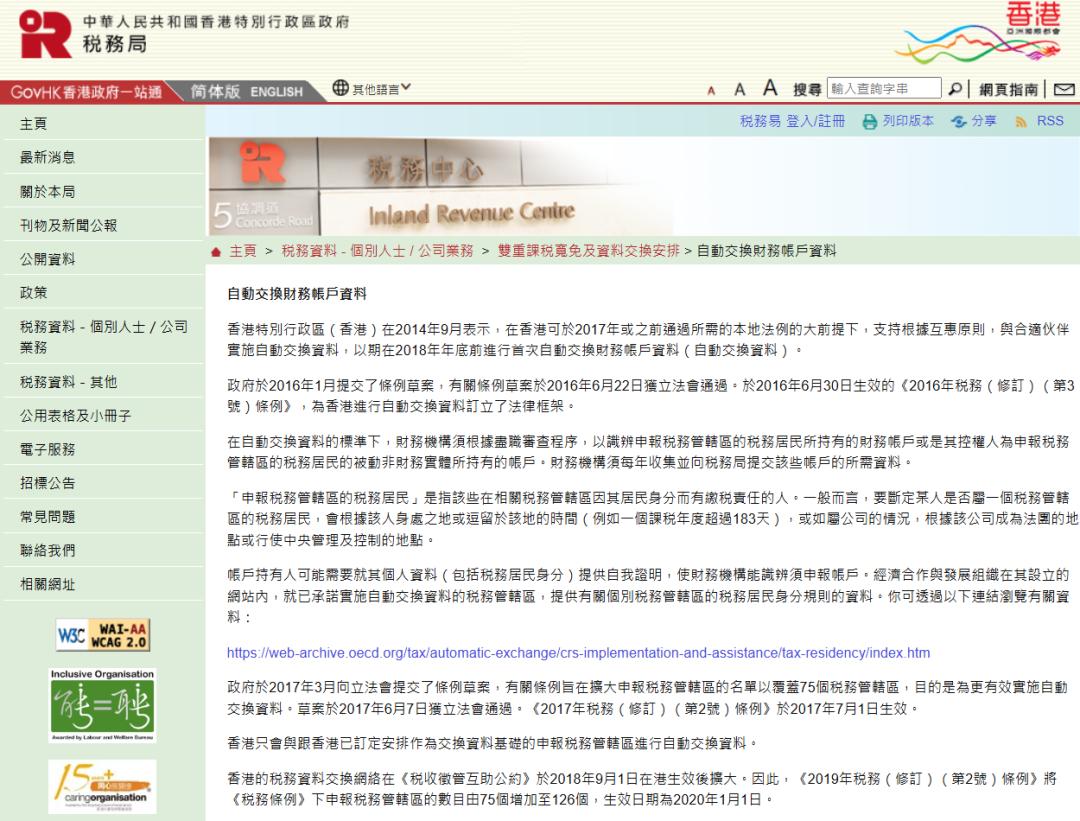This screenshot has width=1080, height=821.
Task: Click the Caring Organisation 15 years logo
Action: coord(103,787)
